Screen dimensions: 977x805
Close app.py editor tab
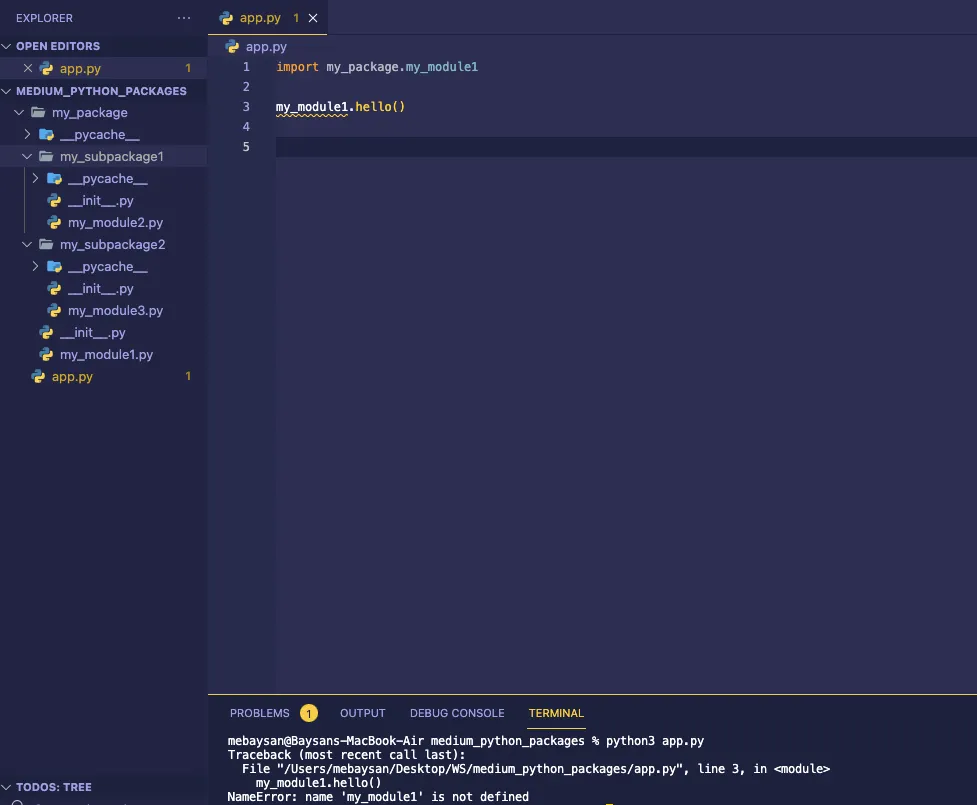click(x=313, y=18)
